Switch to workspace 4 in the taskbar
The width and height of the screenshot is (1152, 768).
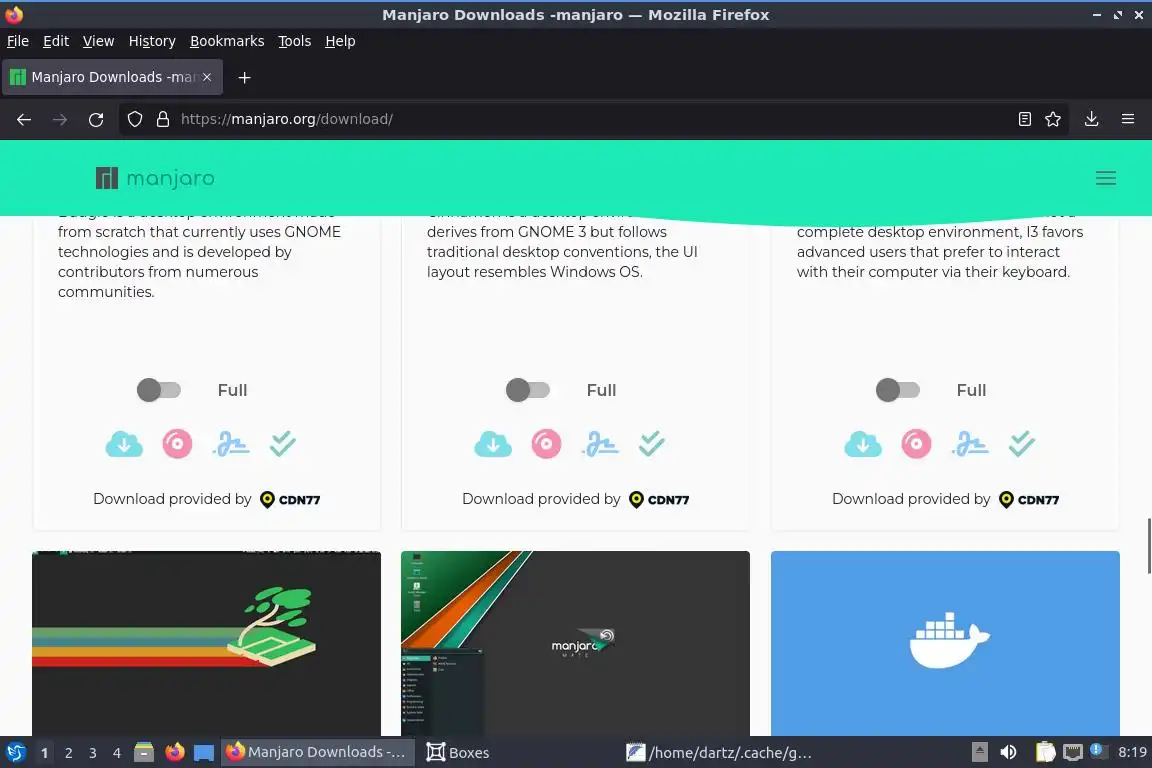pyautogui.click(x=117, y=753)
